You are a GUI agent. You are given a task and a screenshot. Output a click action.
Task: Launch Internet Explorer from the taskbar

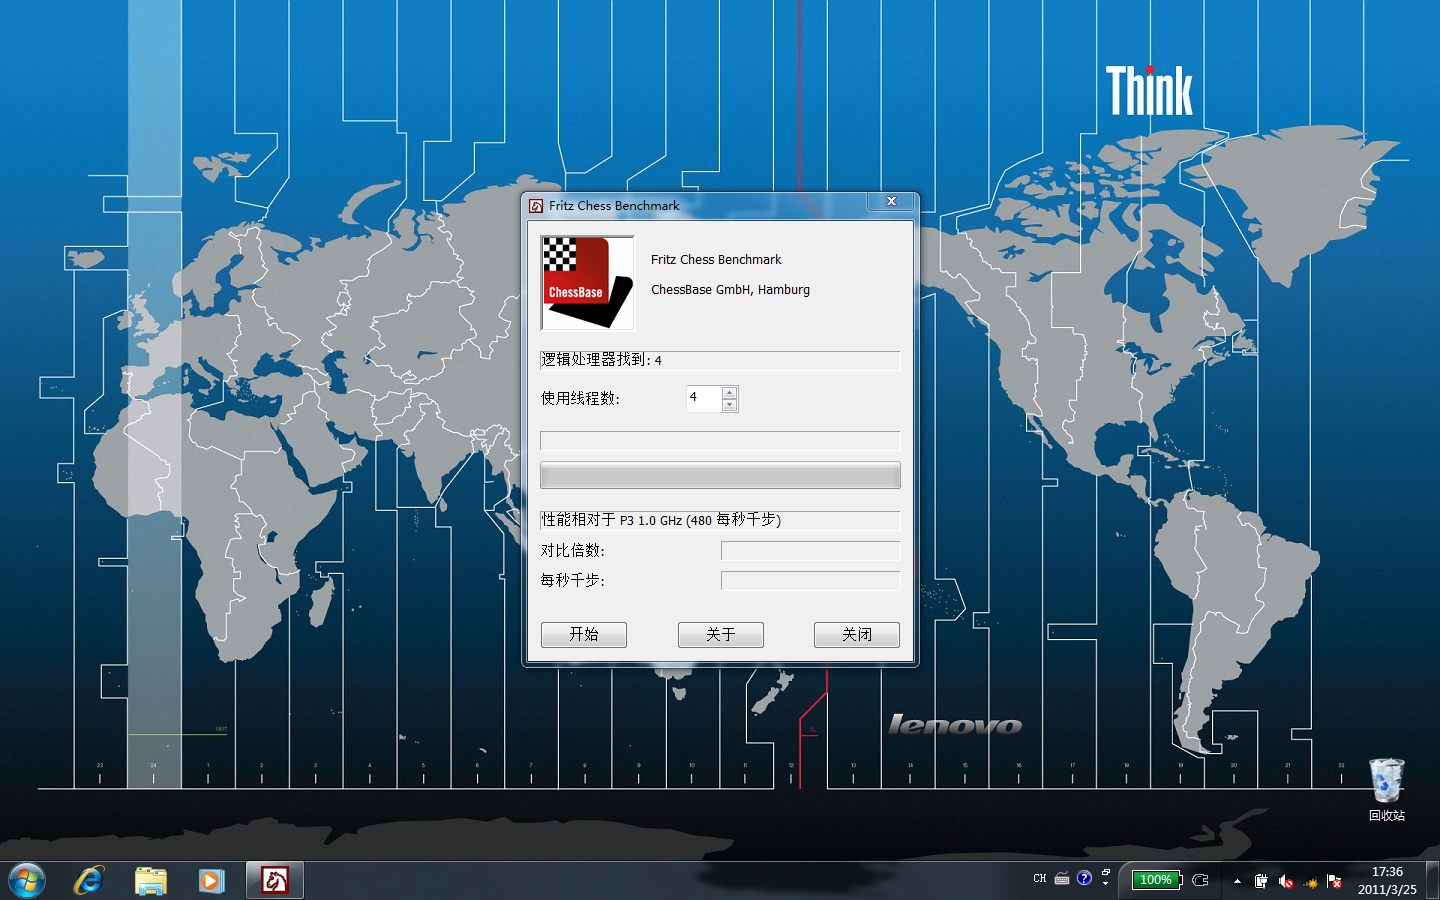(x=89, y=880)
